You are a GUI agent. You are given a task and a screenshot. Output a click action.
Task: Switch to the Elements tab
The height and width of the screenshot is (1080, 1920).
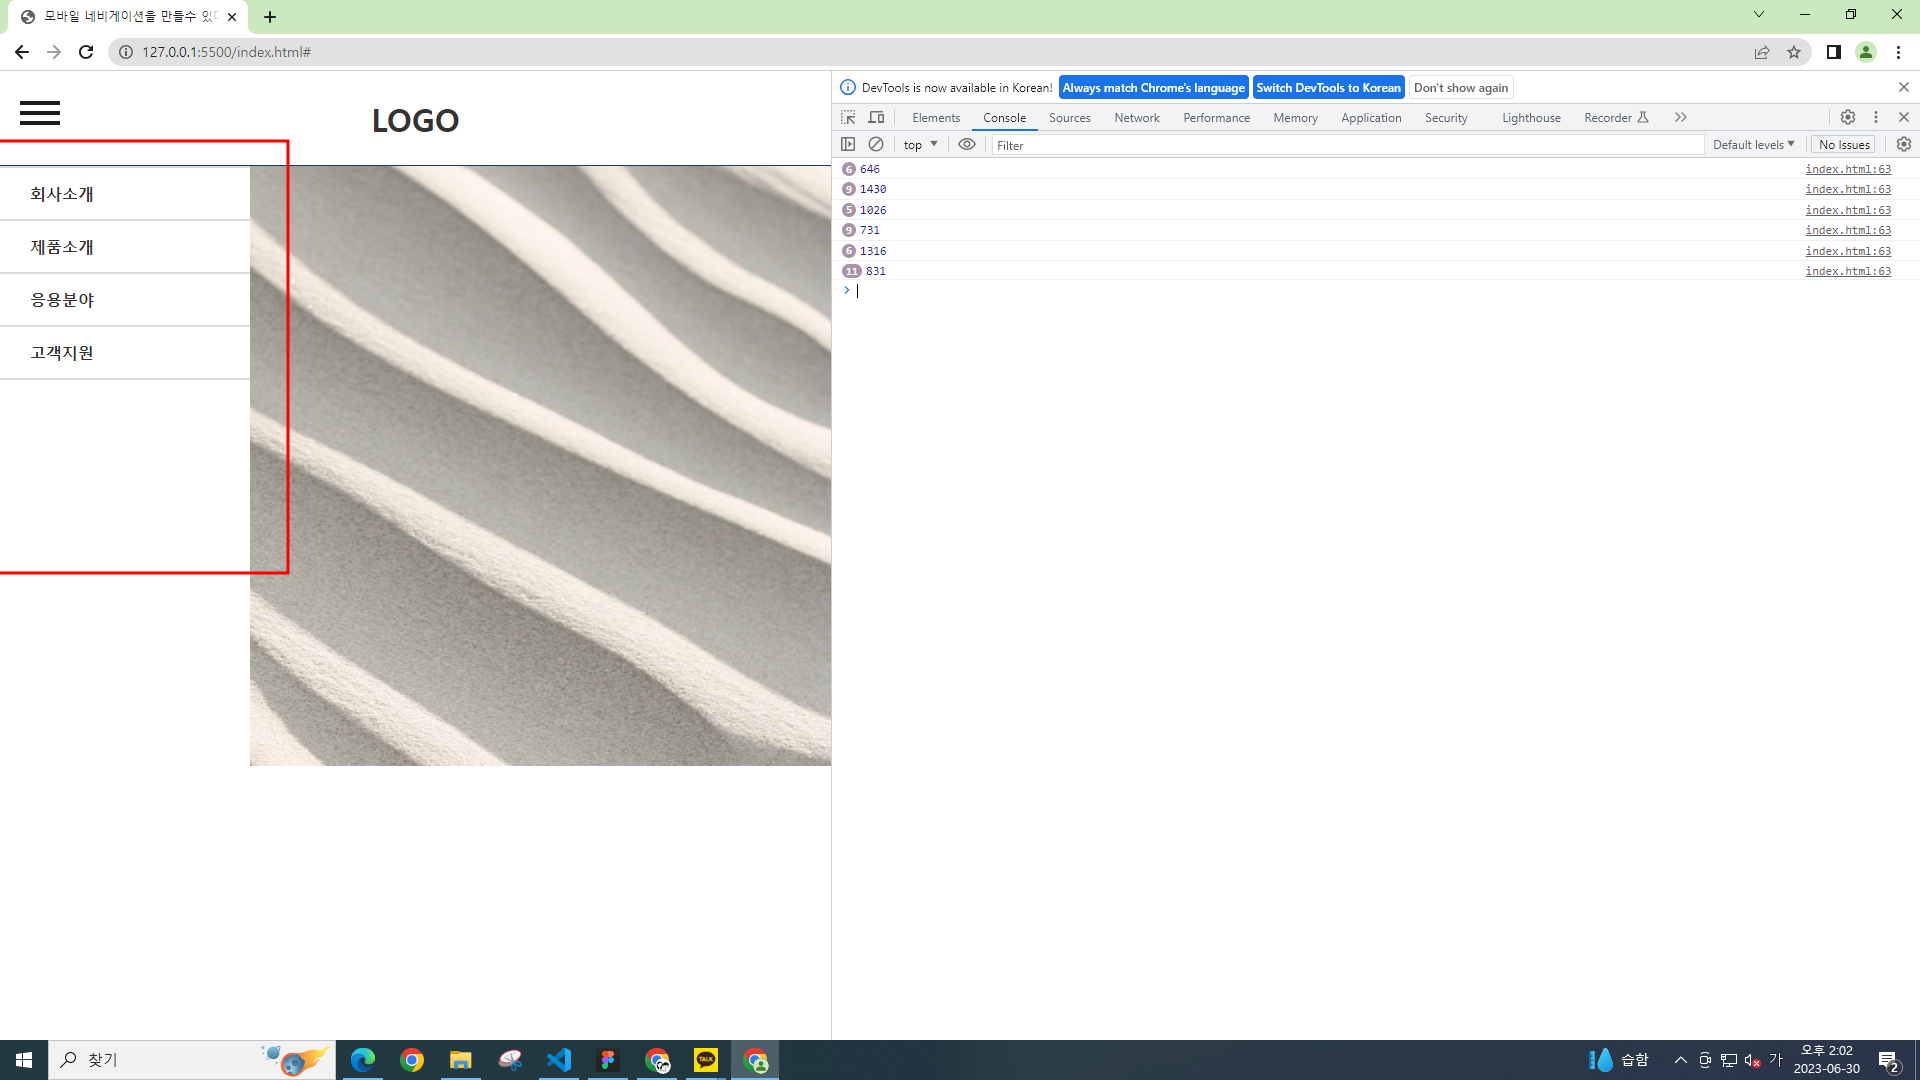(x=935, y=117)
